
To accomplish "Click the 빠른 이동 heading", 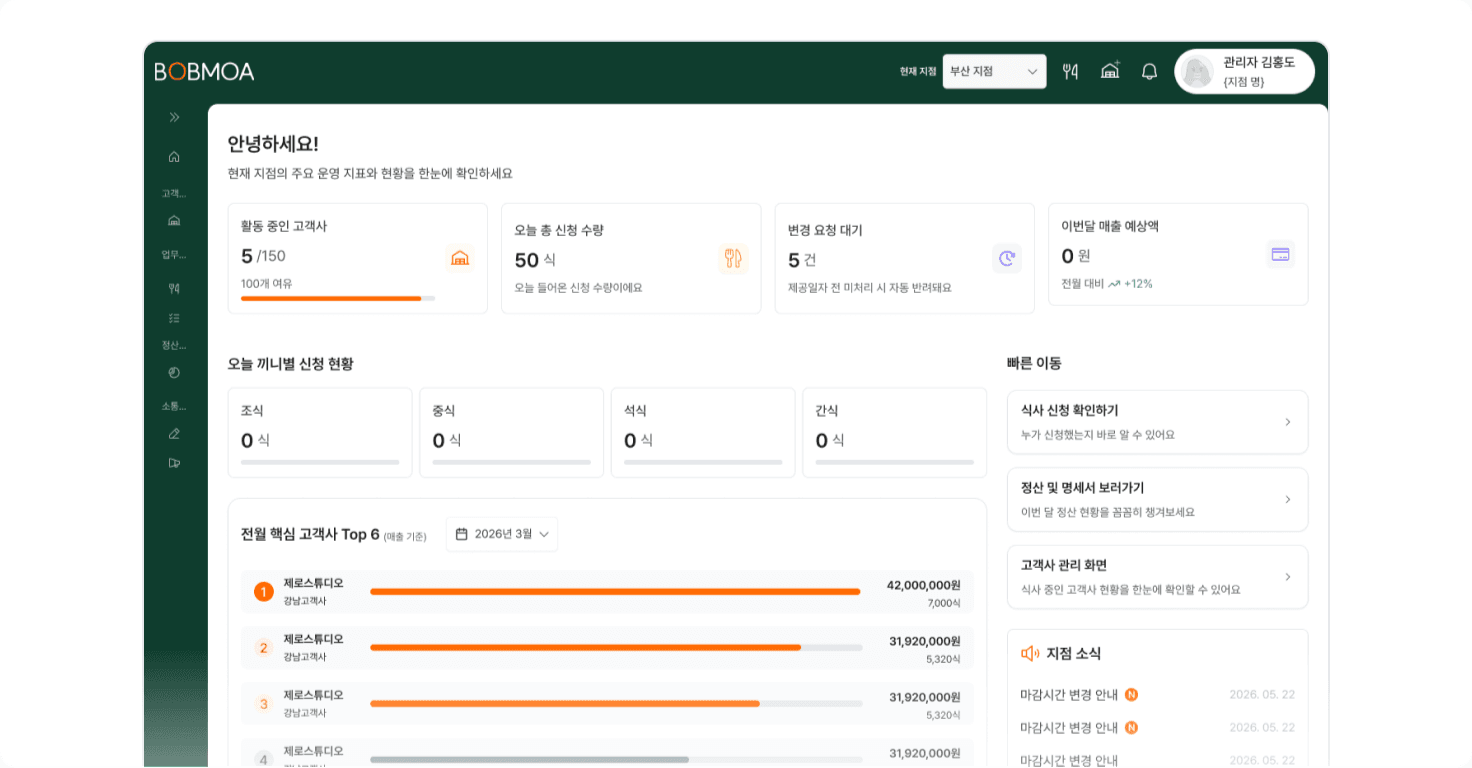I will 1034,363.
